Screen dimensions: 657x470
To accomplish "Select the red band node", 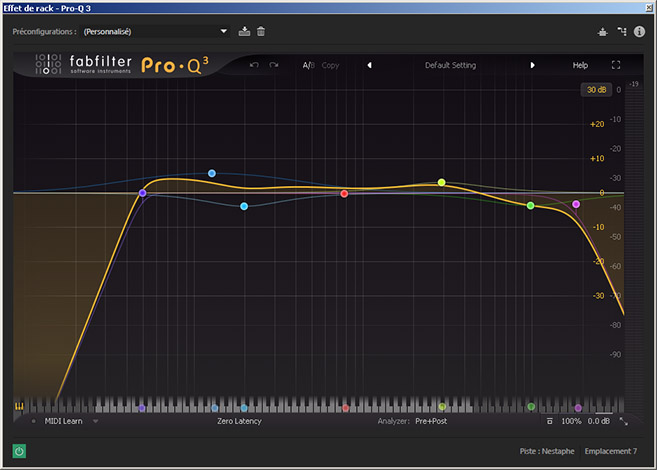I will click(x=344, y=194).
